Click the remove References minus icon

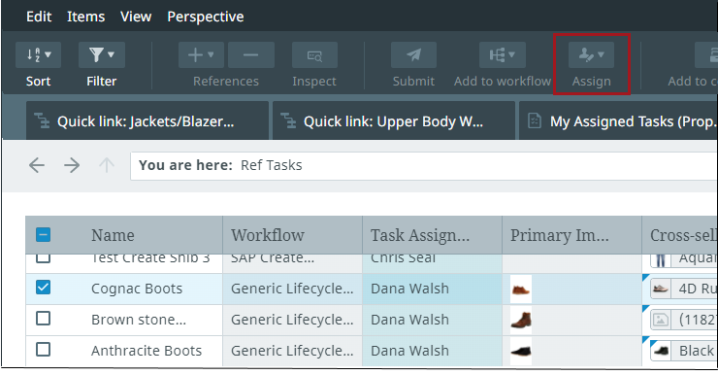[x=251, y=55]
